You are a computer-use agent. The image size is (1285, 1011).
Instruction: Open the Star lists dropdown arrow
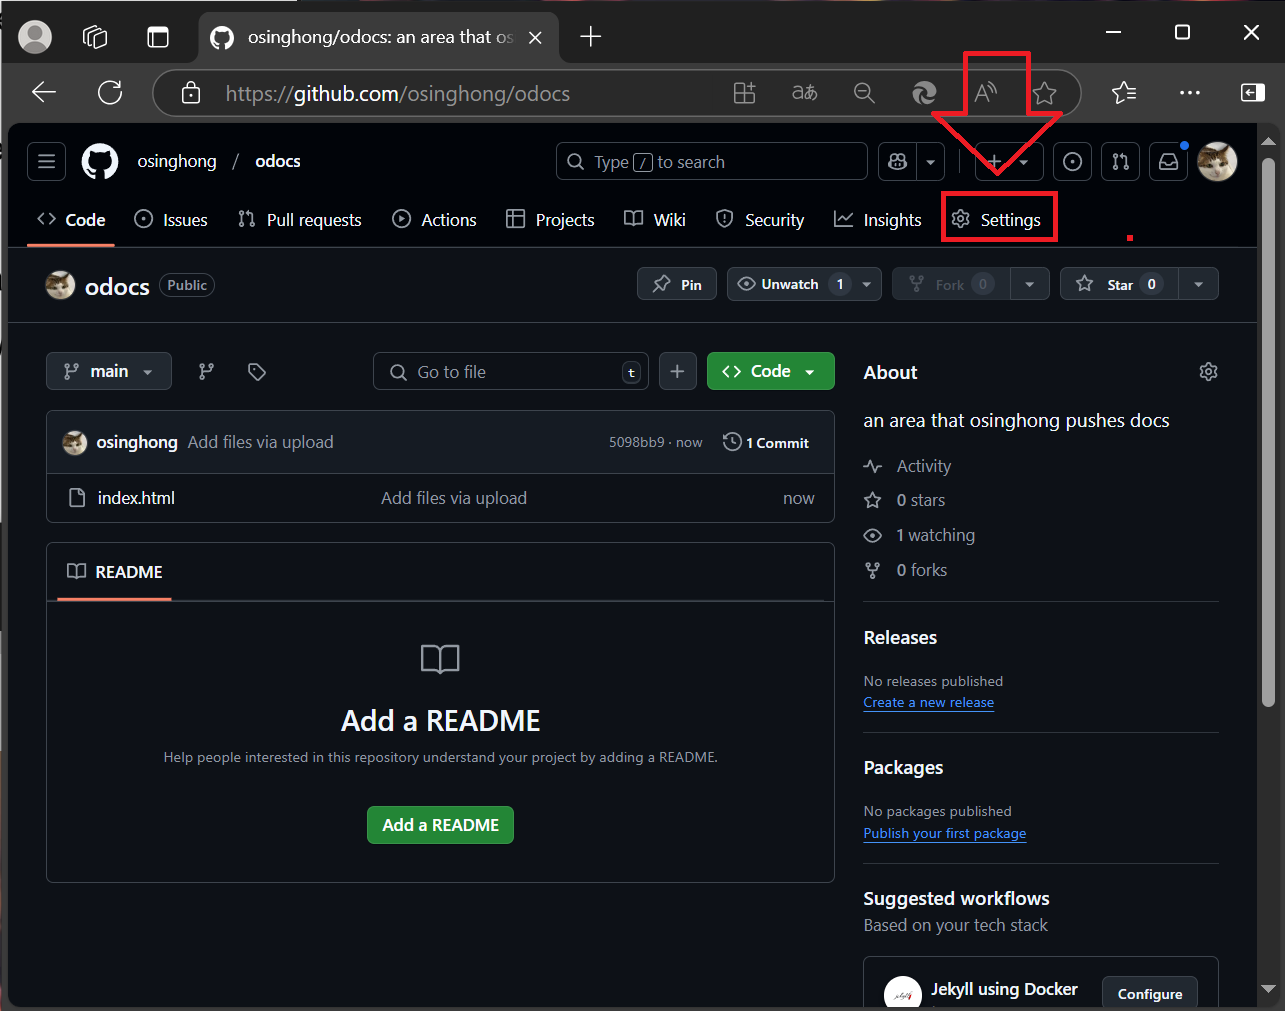[1198, 284]
